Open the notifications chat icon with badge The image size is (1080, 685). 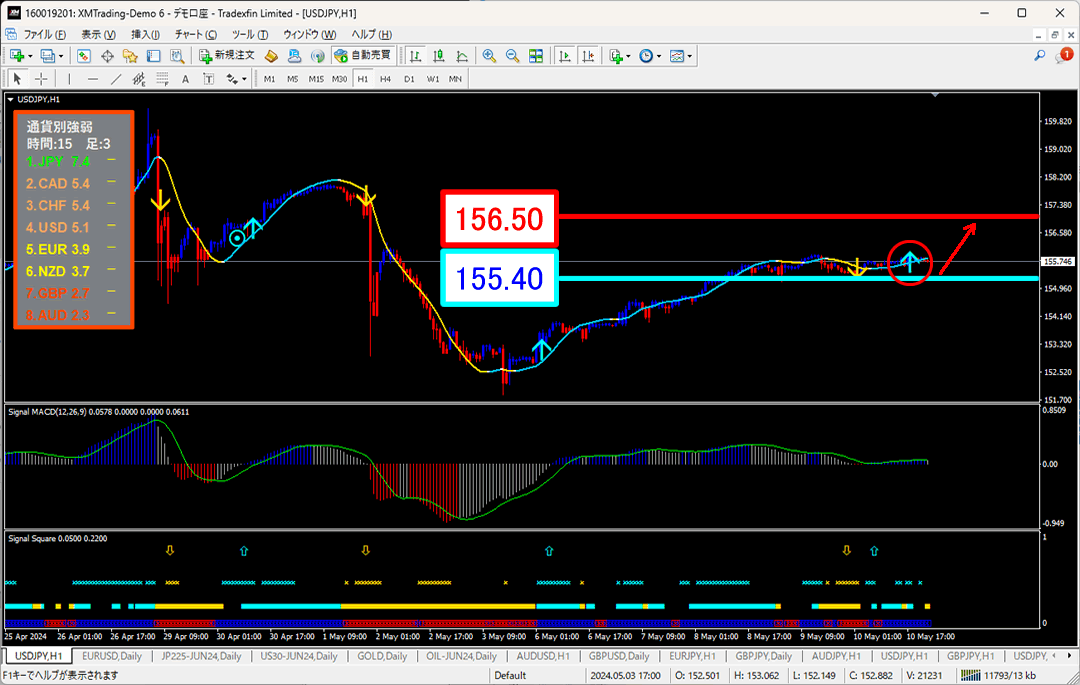[x=1063, y=56]
